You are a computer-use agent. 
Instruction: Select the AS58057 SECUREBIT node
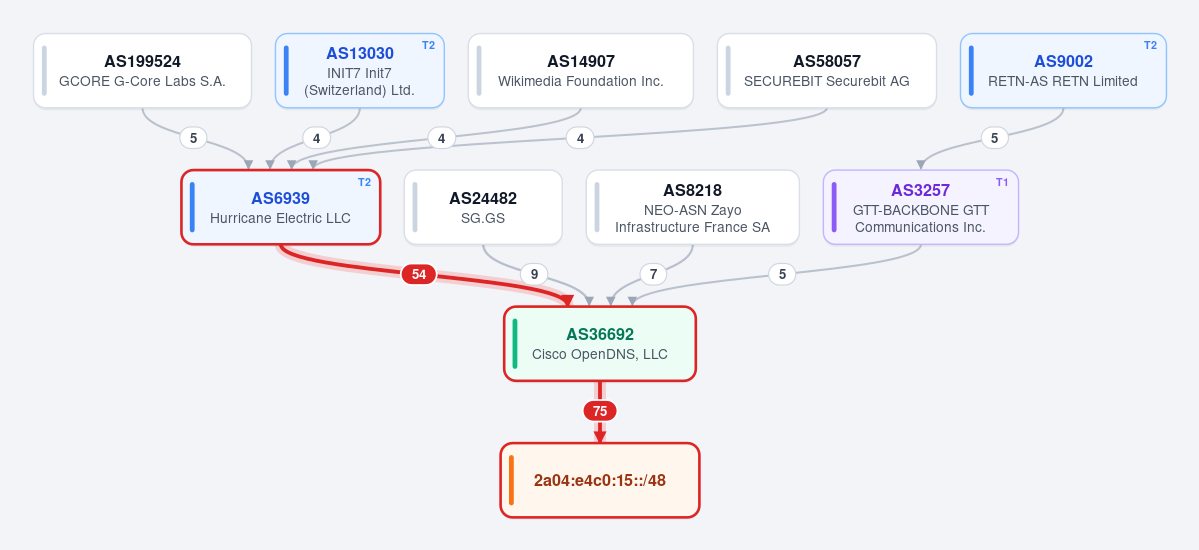827,70
